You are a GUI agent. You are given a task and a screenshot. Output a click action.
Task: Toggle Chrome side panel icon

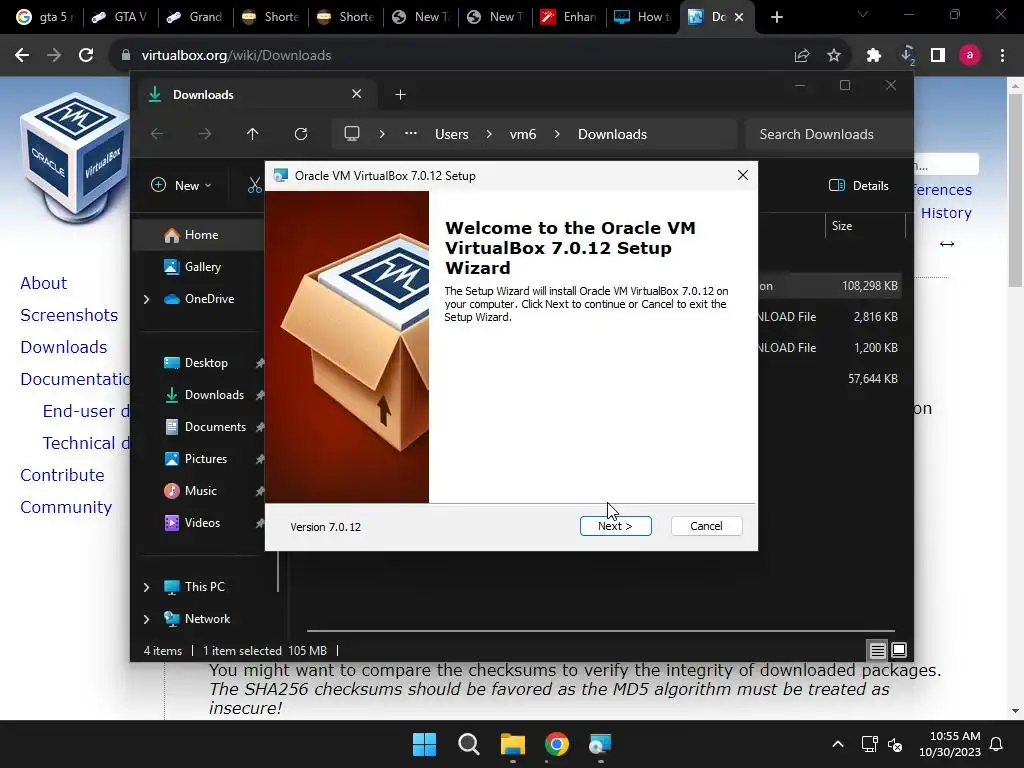click(938, 56)
